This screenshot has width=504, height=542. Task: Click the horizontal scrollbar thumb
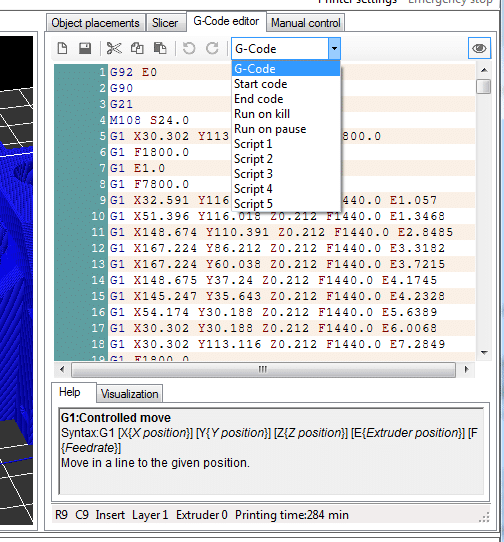263,370
